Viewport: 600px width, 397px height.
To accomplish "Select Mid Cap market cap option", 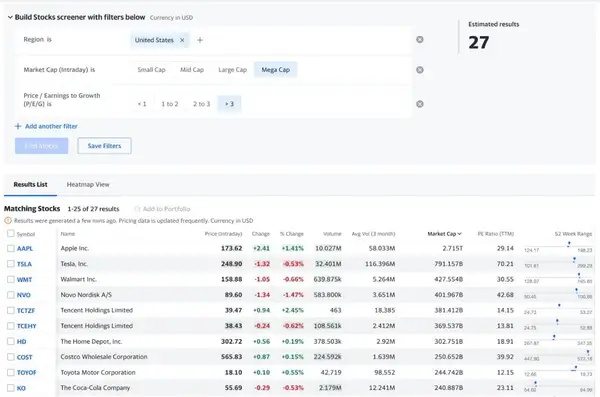I will (192, 70).
